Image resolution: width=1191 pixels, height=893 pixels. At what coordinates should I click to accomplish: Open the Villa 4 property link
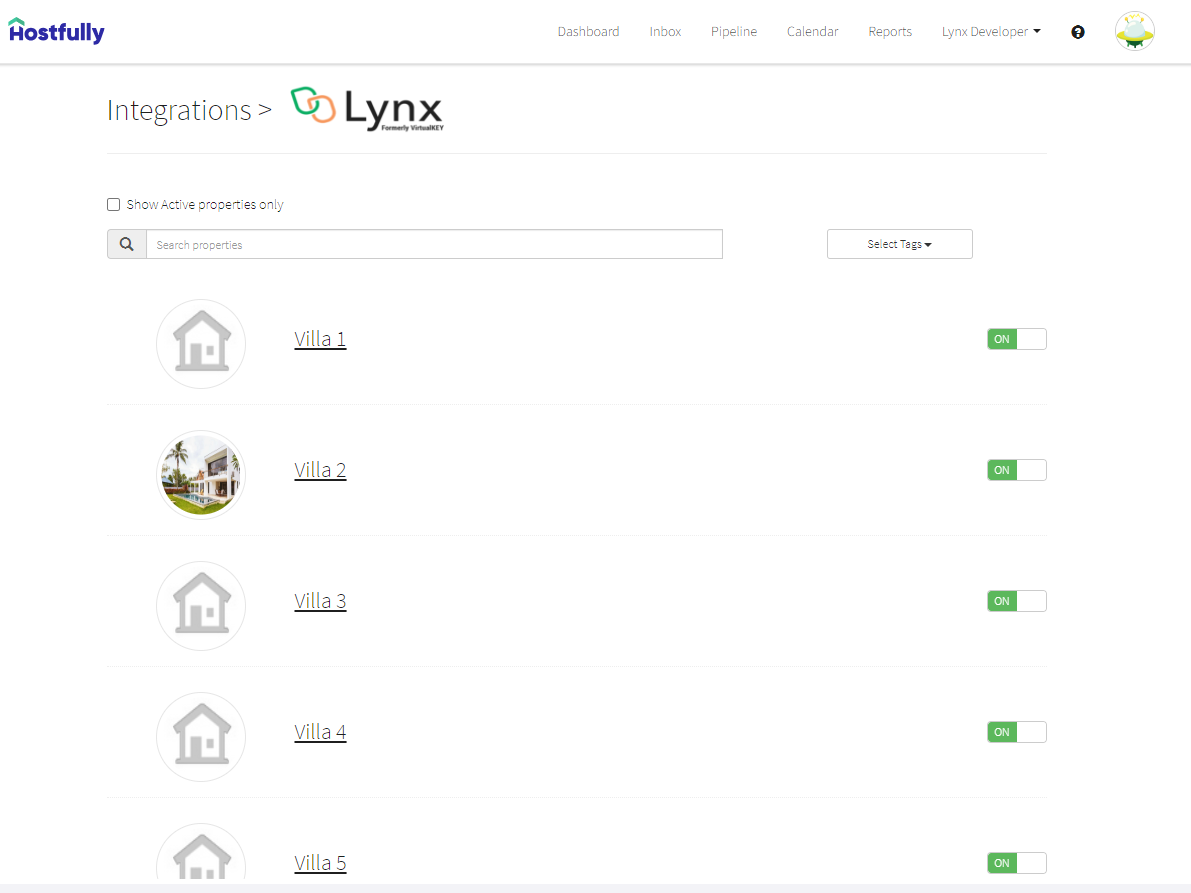tap(320, 732)
